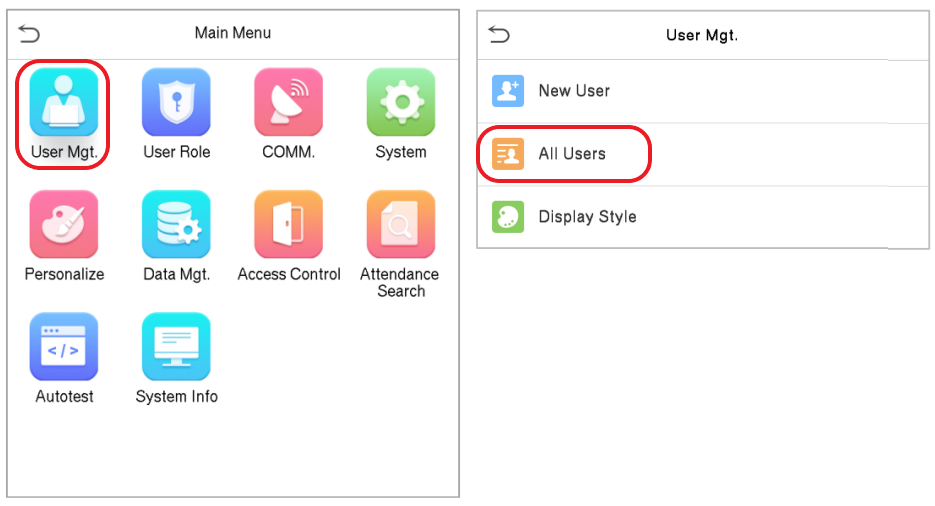This screenshot has height=506, width=935.
Task: Go back from User Mgt. screen
Action: pyautogui.click(x=499, y=35)
